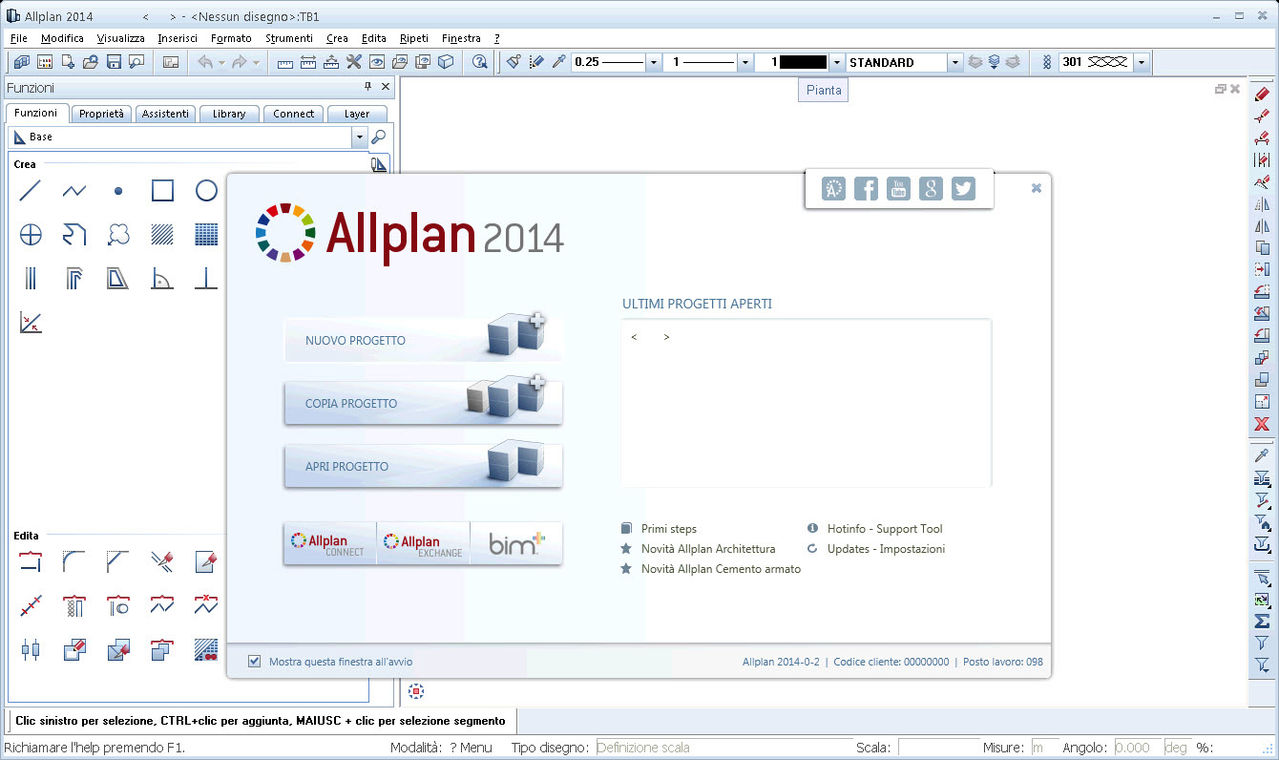Switch to the Library tab
The height and width of the screenshot is (760, 1279).
(x=229, y=114)
